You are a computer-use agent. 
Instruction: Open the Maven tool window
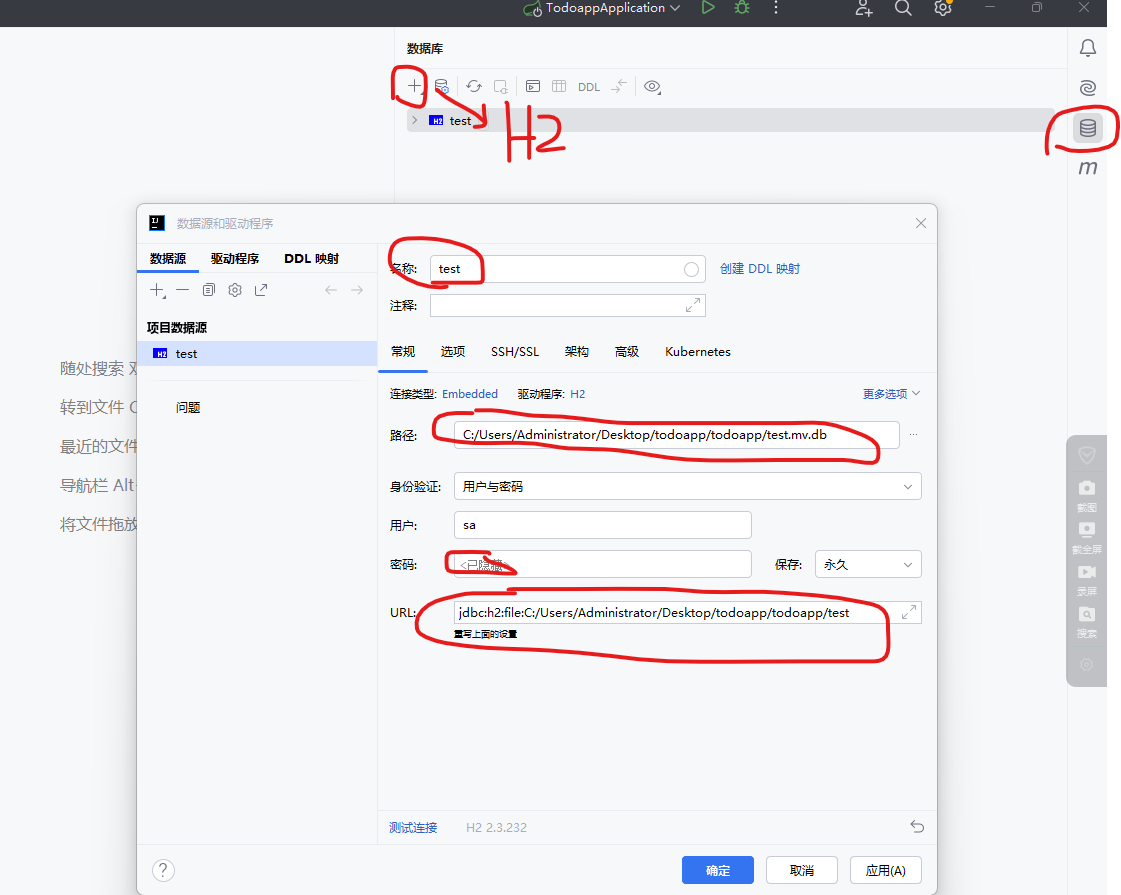click(x=1087, y=168)
